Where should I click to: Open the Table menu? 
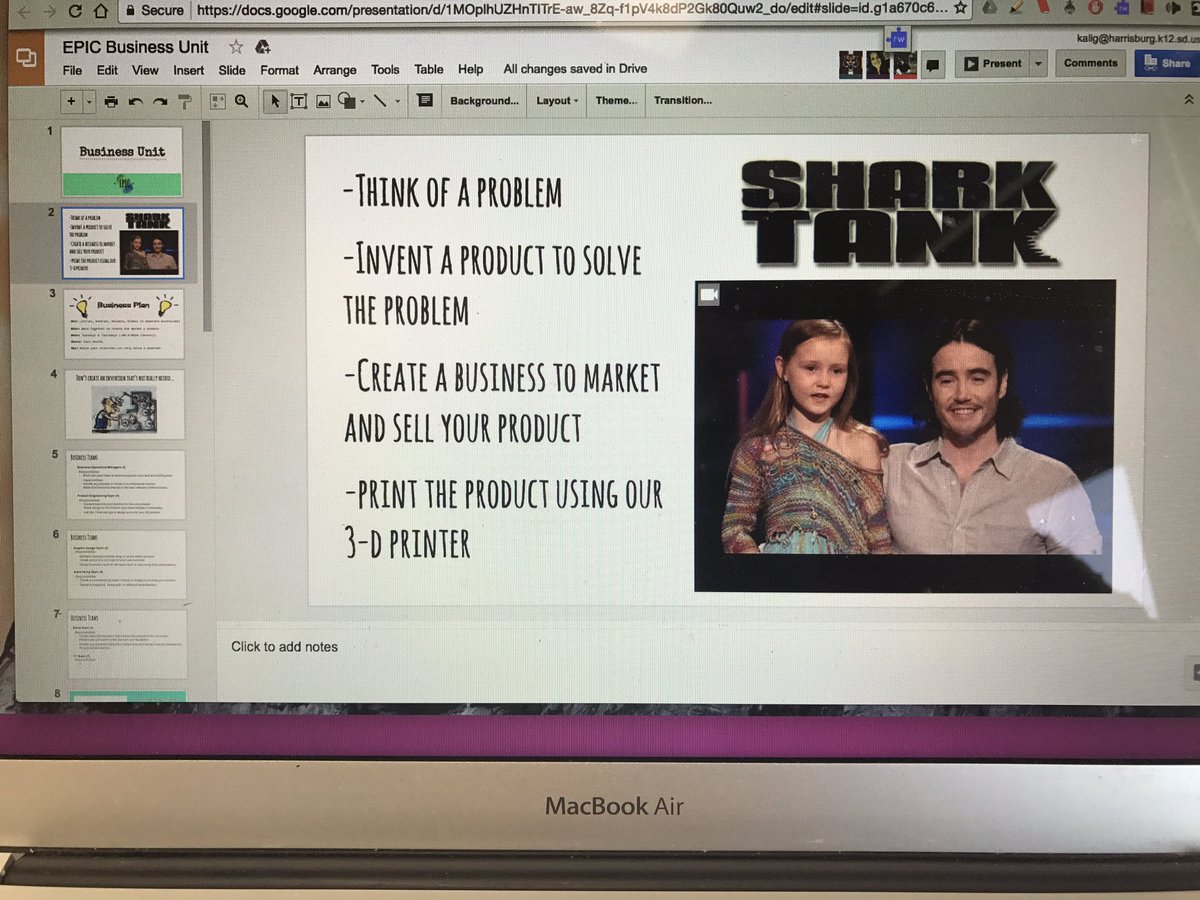click(429, 70)
